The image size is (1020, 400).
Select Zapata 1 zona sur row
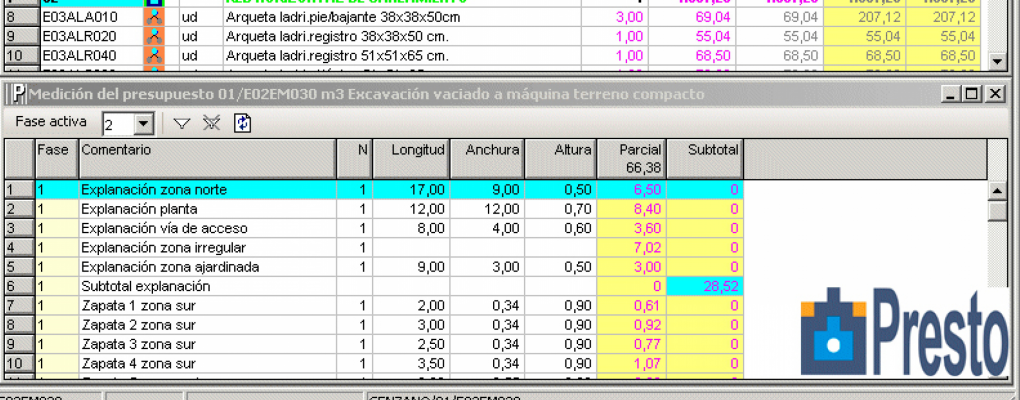[206, 305]
